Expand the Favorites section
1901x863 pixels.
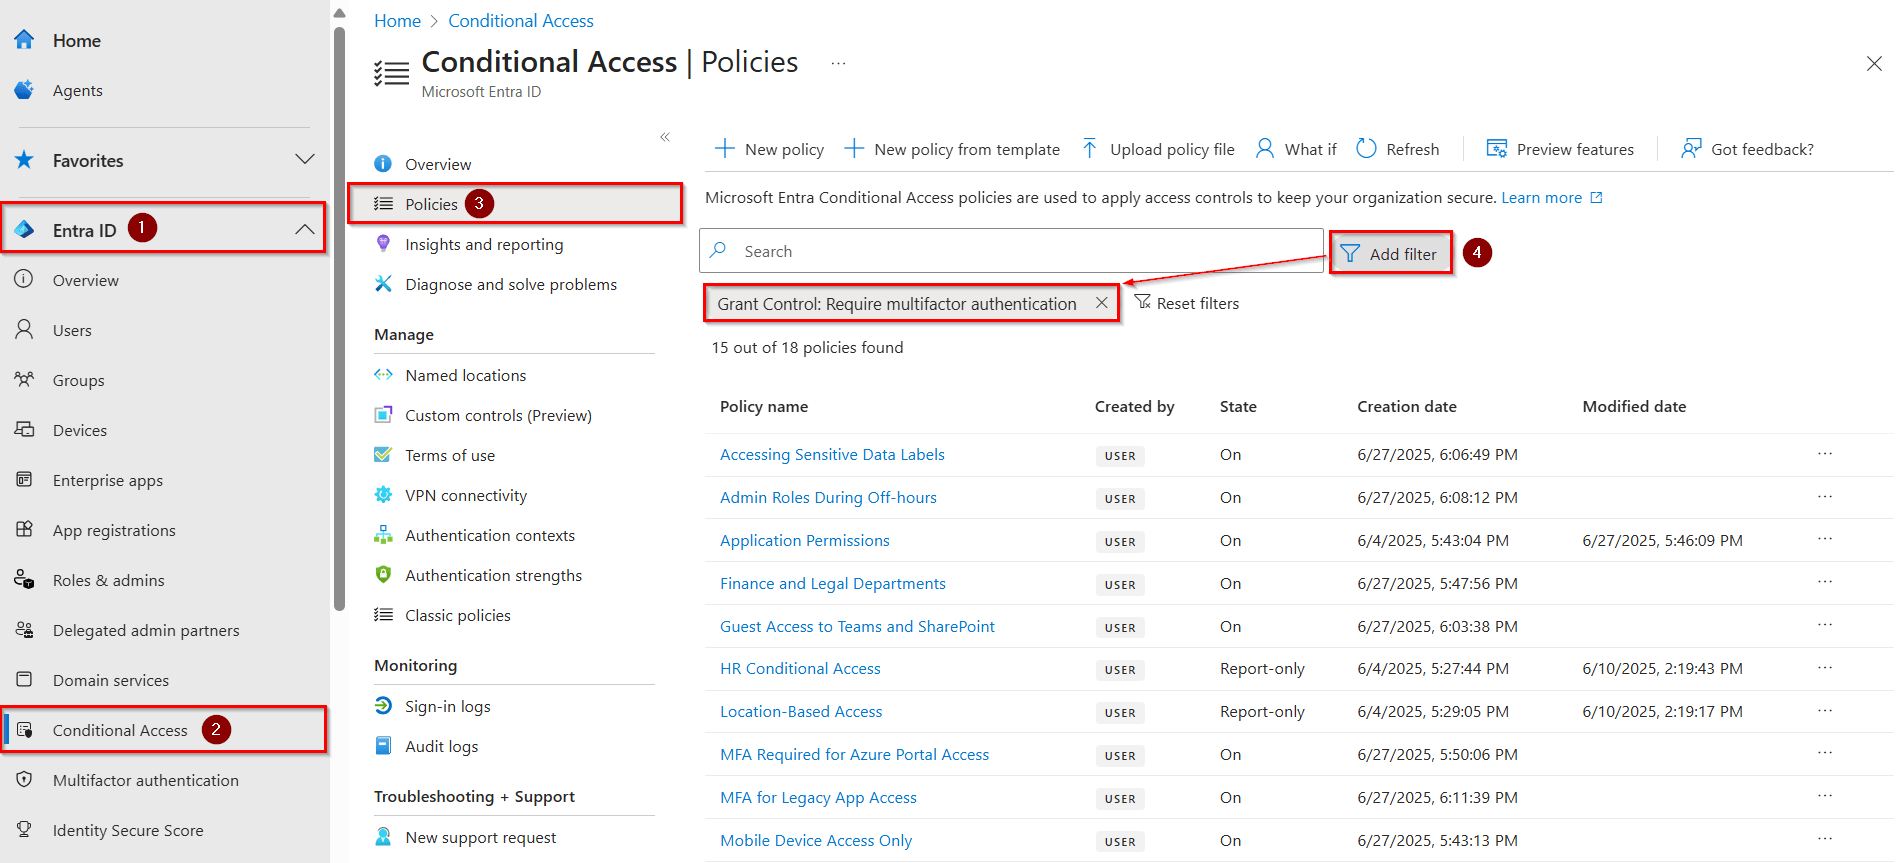305,160
